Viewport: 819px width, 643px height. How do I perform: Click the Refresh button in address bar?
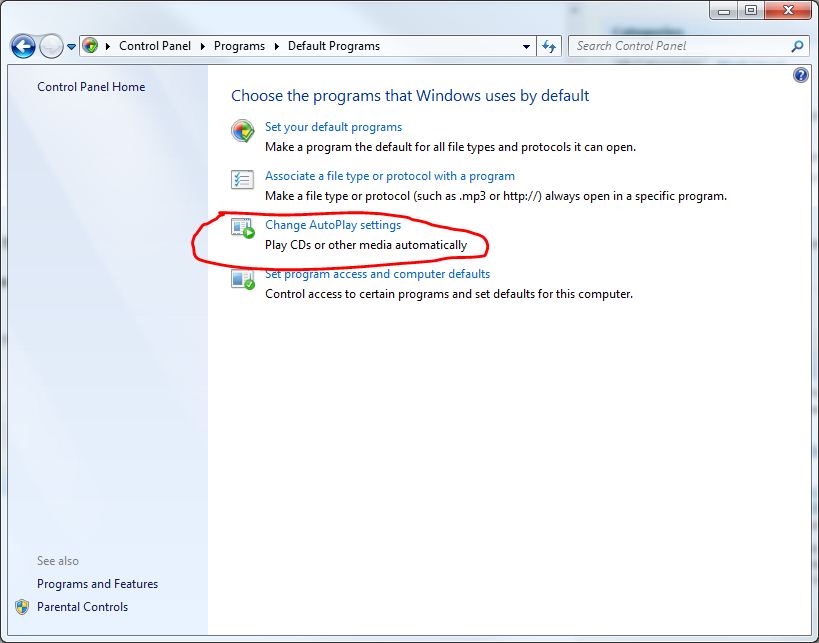548,46
